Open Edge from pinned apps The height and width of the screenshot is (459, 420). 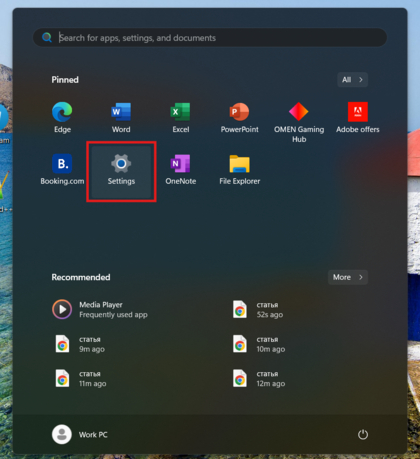click(x=62, y=117)
